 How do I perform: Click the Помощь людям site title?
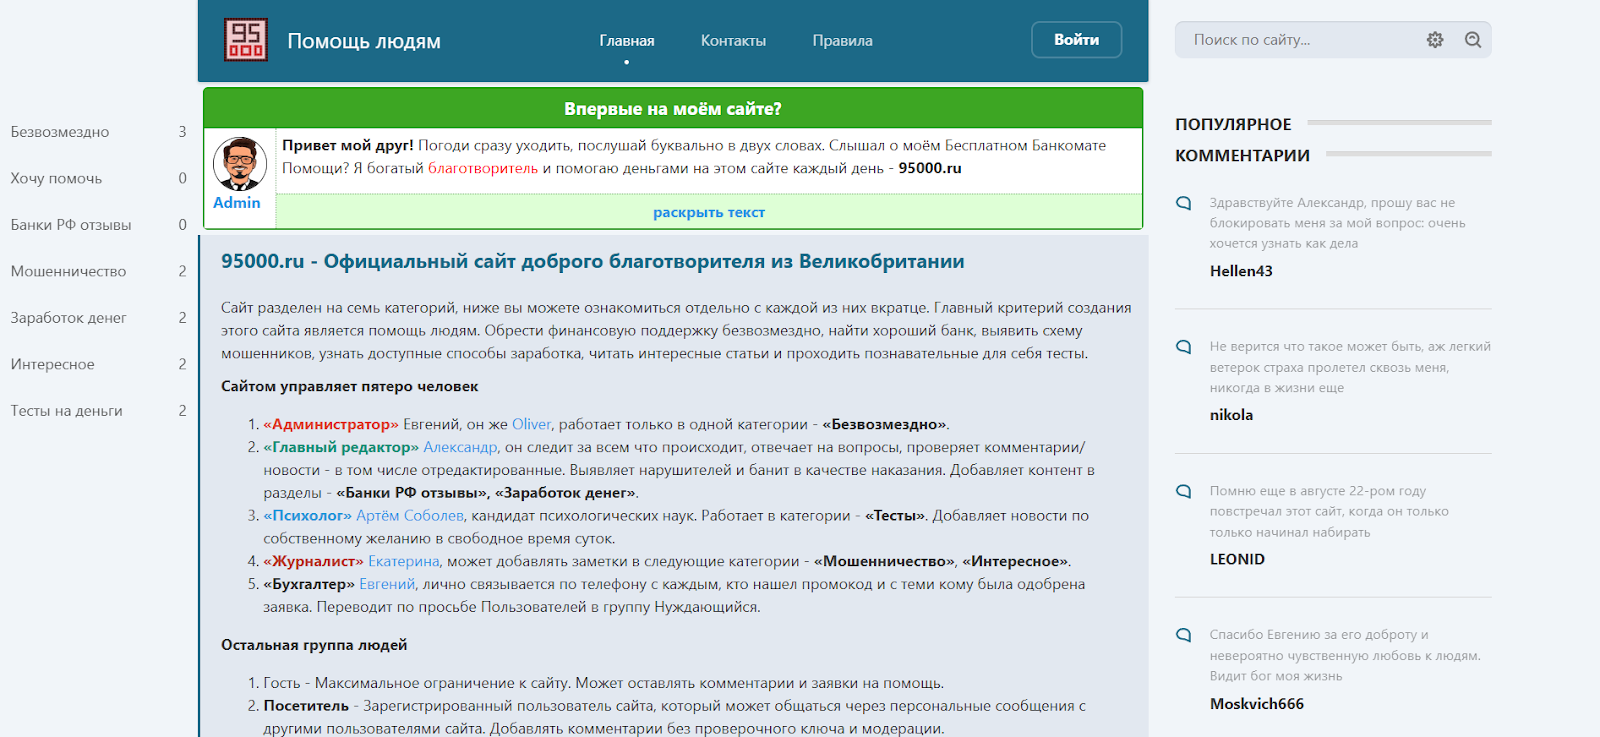[x=364, y=41]
